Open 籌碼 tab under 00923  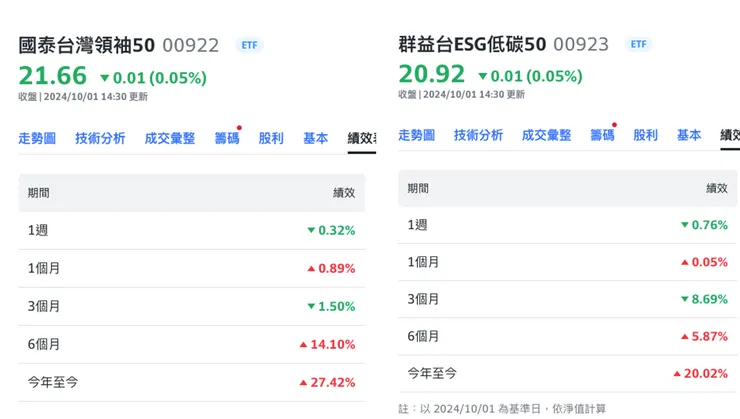(x=602, y=135)
